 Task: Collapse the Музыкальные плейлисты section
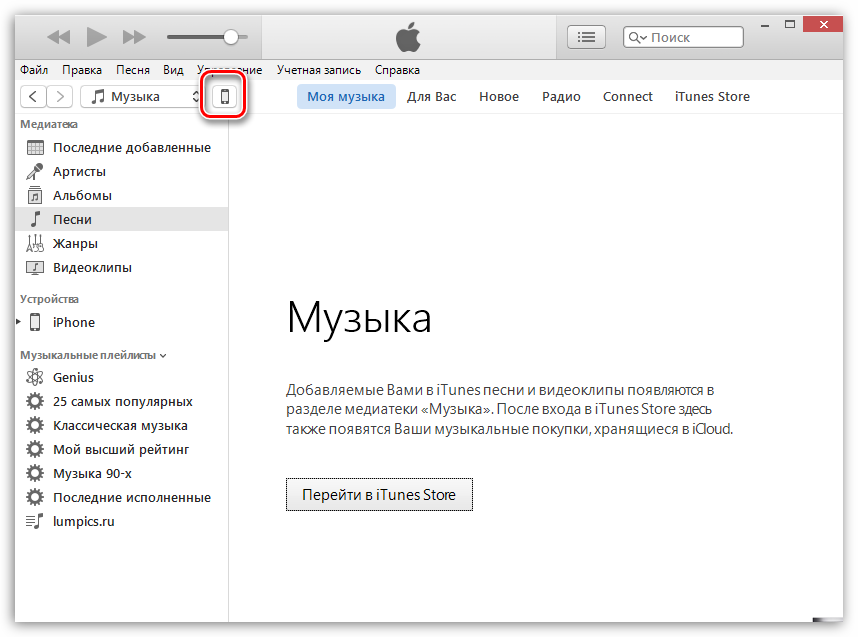163,355
